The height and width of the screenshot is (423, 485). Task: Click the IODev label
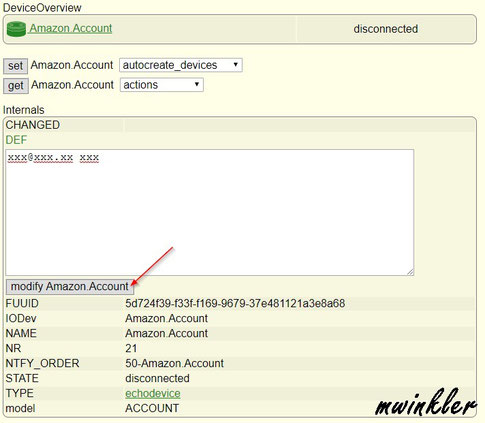pyautogui.click(x=21, y=318)
